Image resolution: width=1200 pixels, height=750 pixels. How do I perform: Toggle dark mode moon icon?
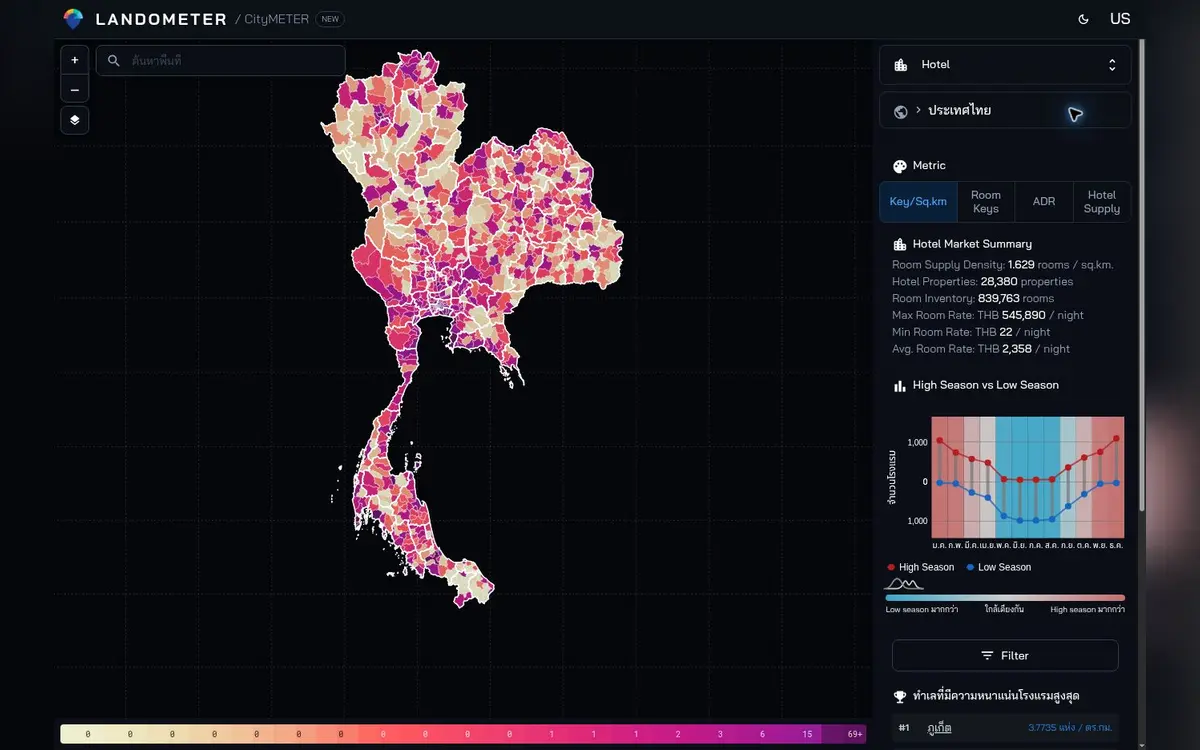pyautogui.click(x=1084, y=19)
